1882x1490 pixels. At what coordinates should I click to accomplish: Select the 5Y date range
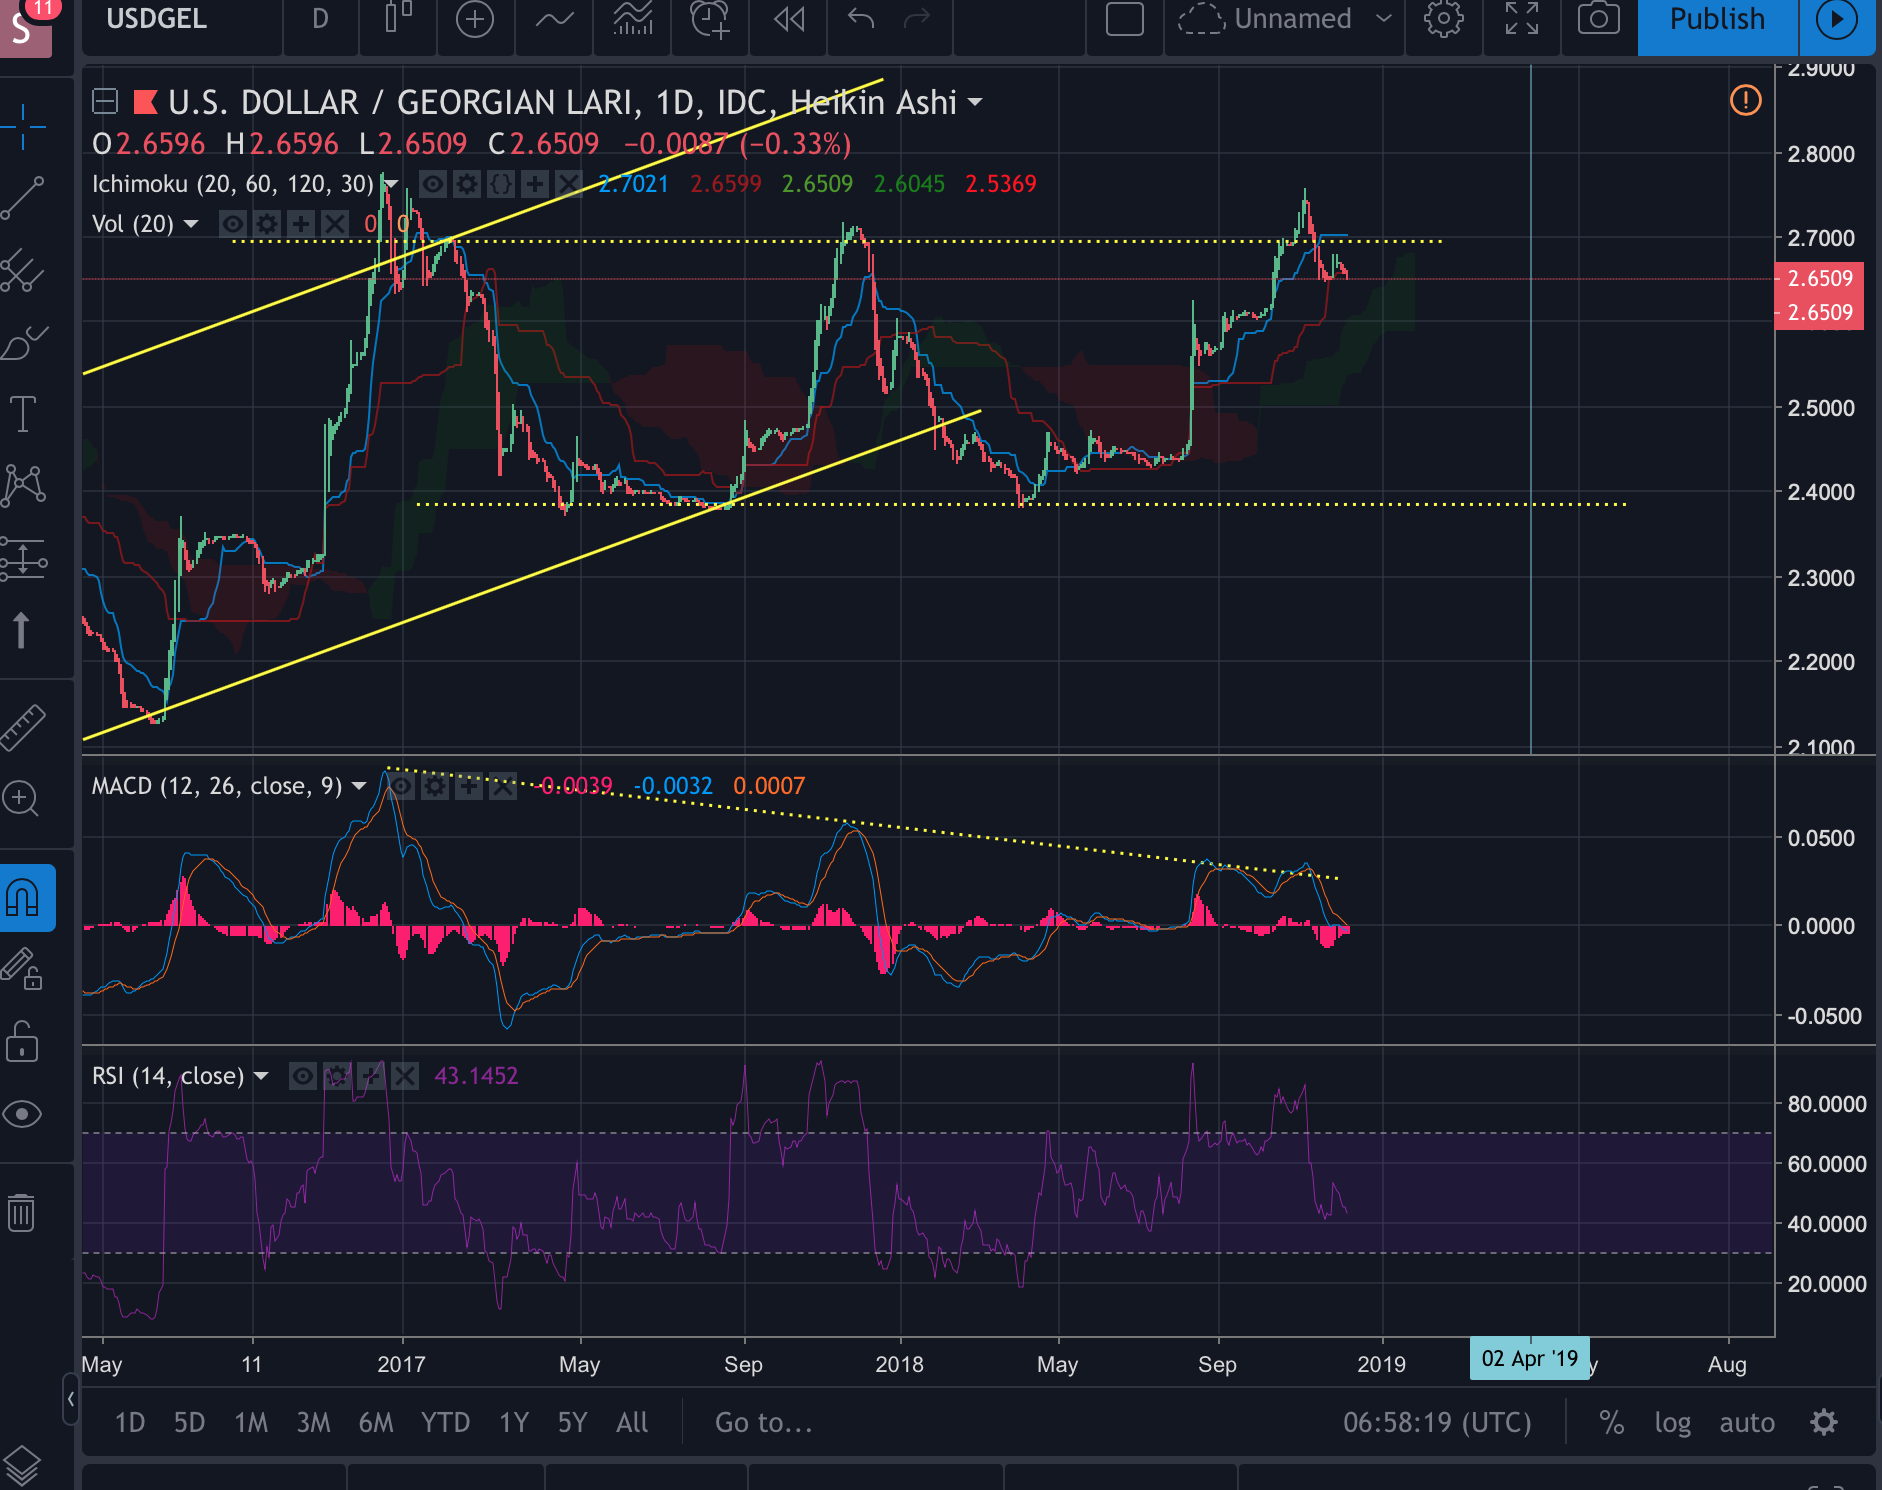click(572, 1423)
